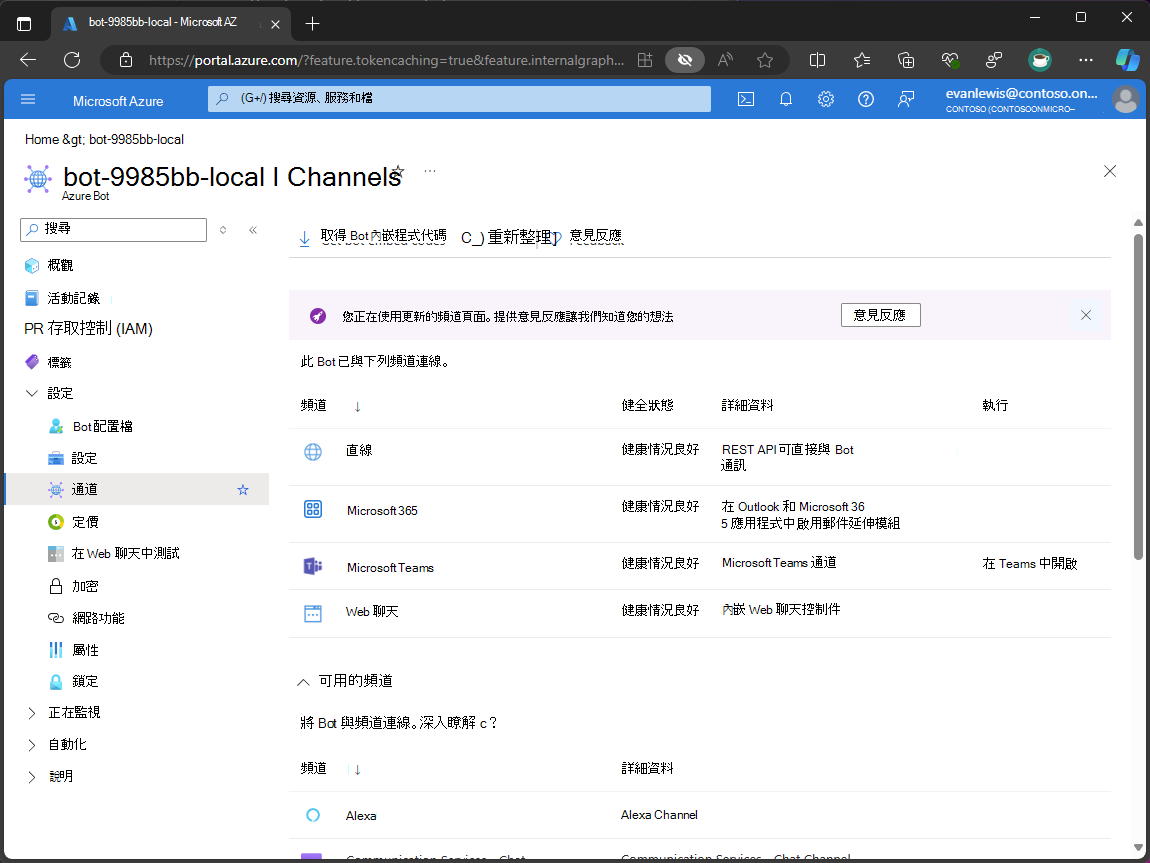This screenshot has width=1150, height=863.
Task: Open 加密 sidebar item
Action: point(85,587)
